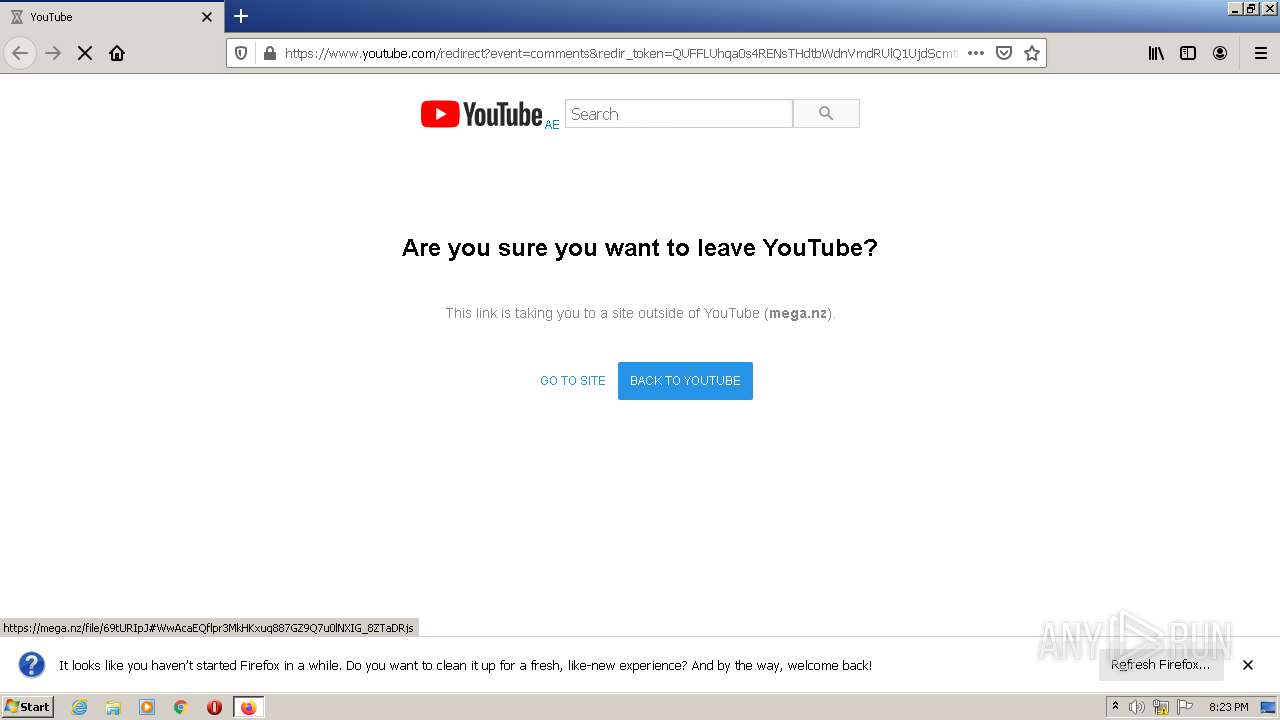Open the Opera taskbar icon
The height and width of the screenshot is (720, 1280).
(214, 707)
